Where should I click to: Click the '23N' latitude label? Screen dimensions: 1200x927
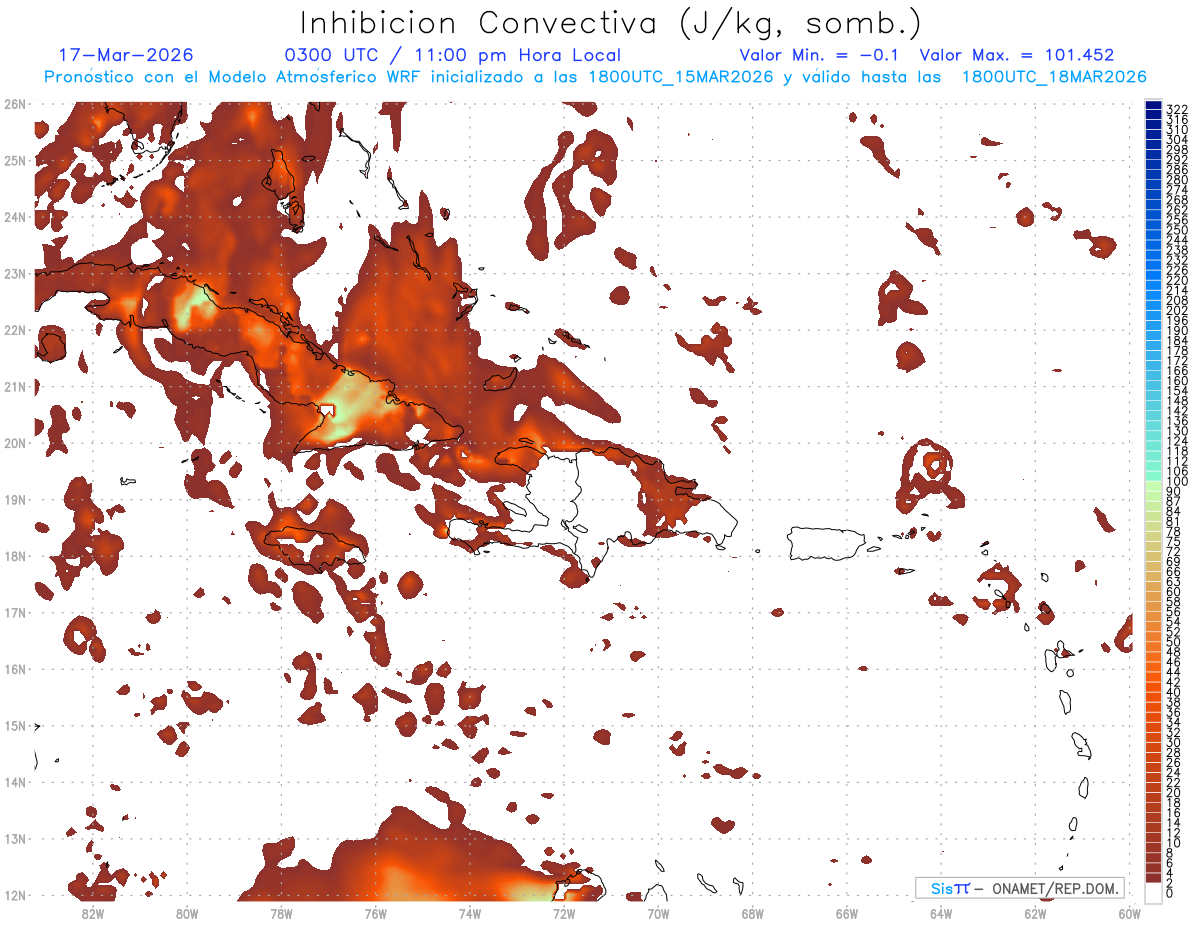click(x=14, y=273)
